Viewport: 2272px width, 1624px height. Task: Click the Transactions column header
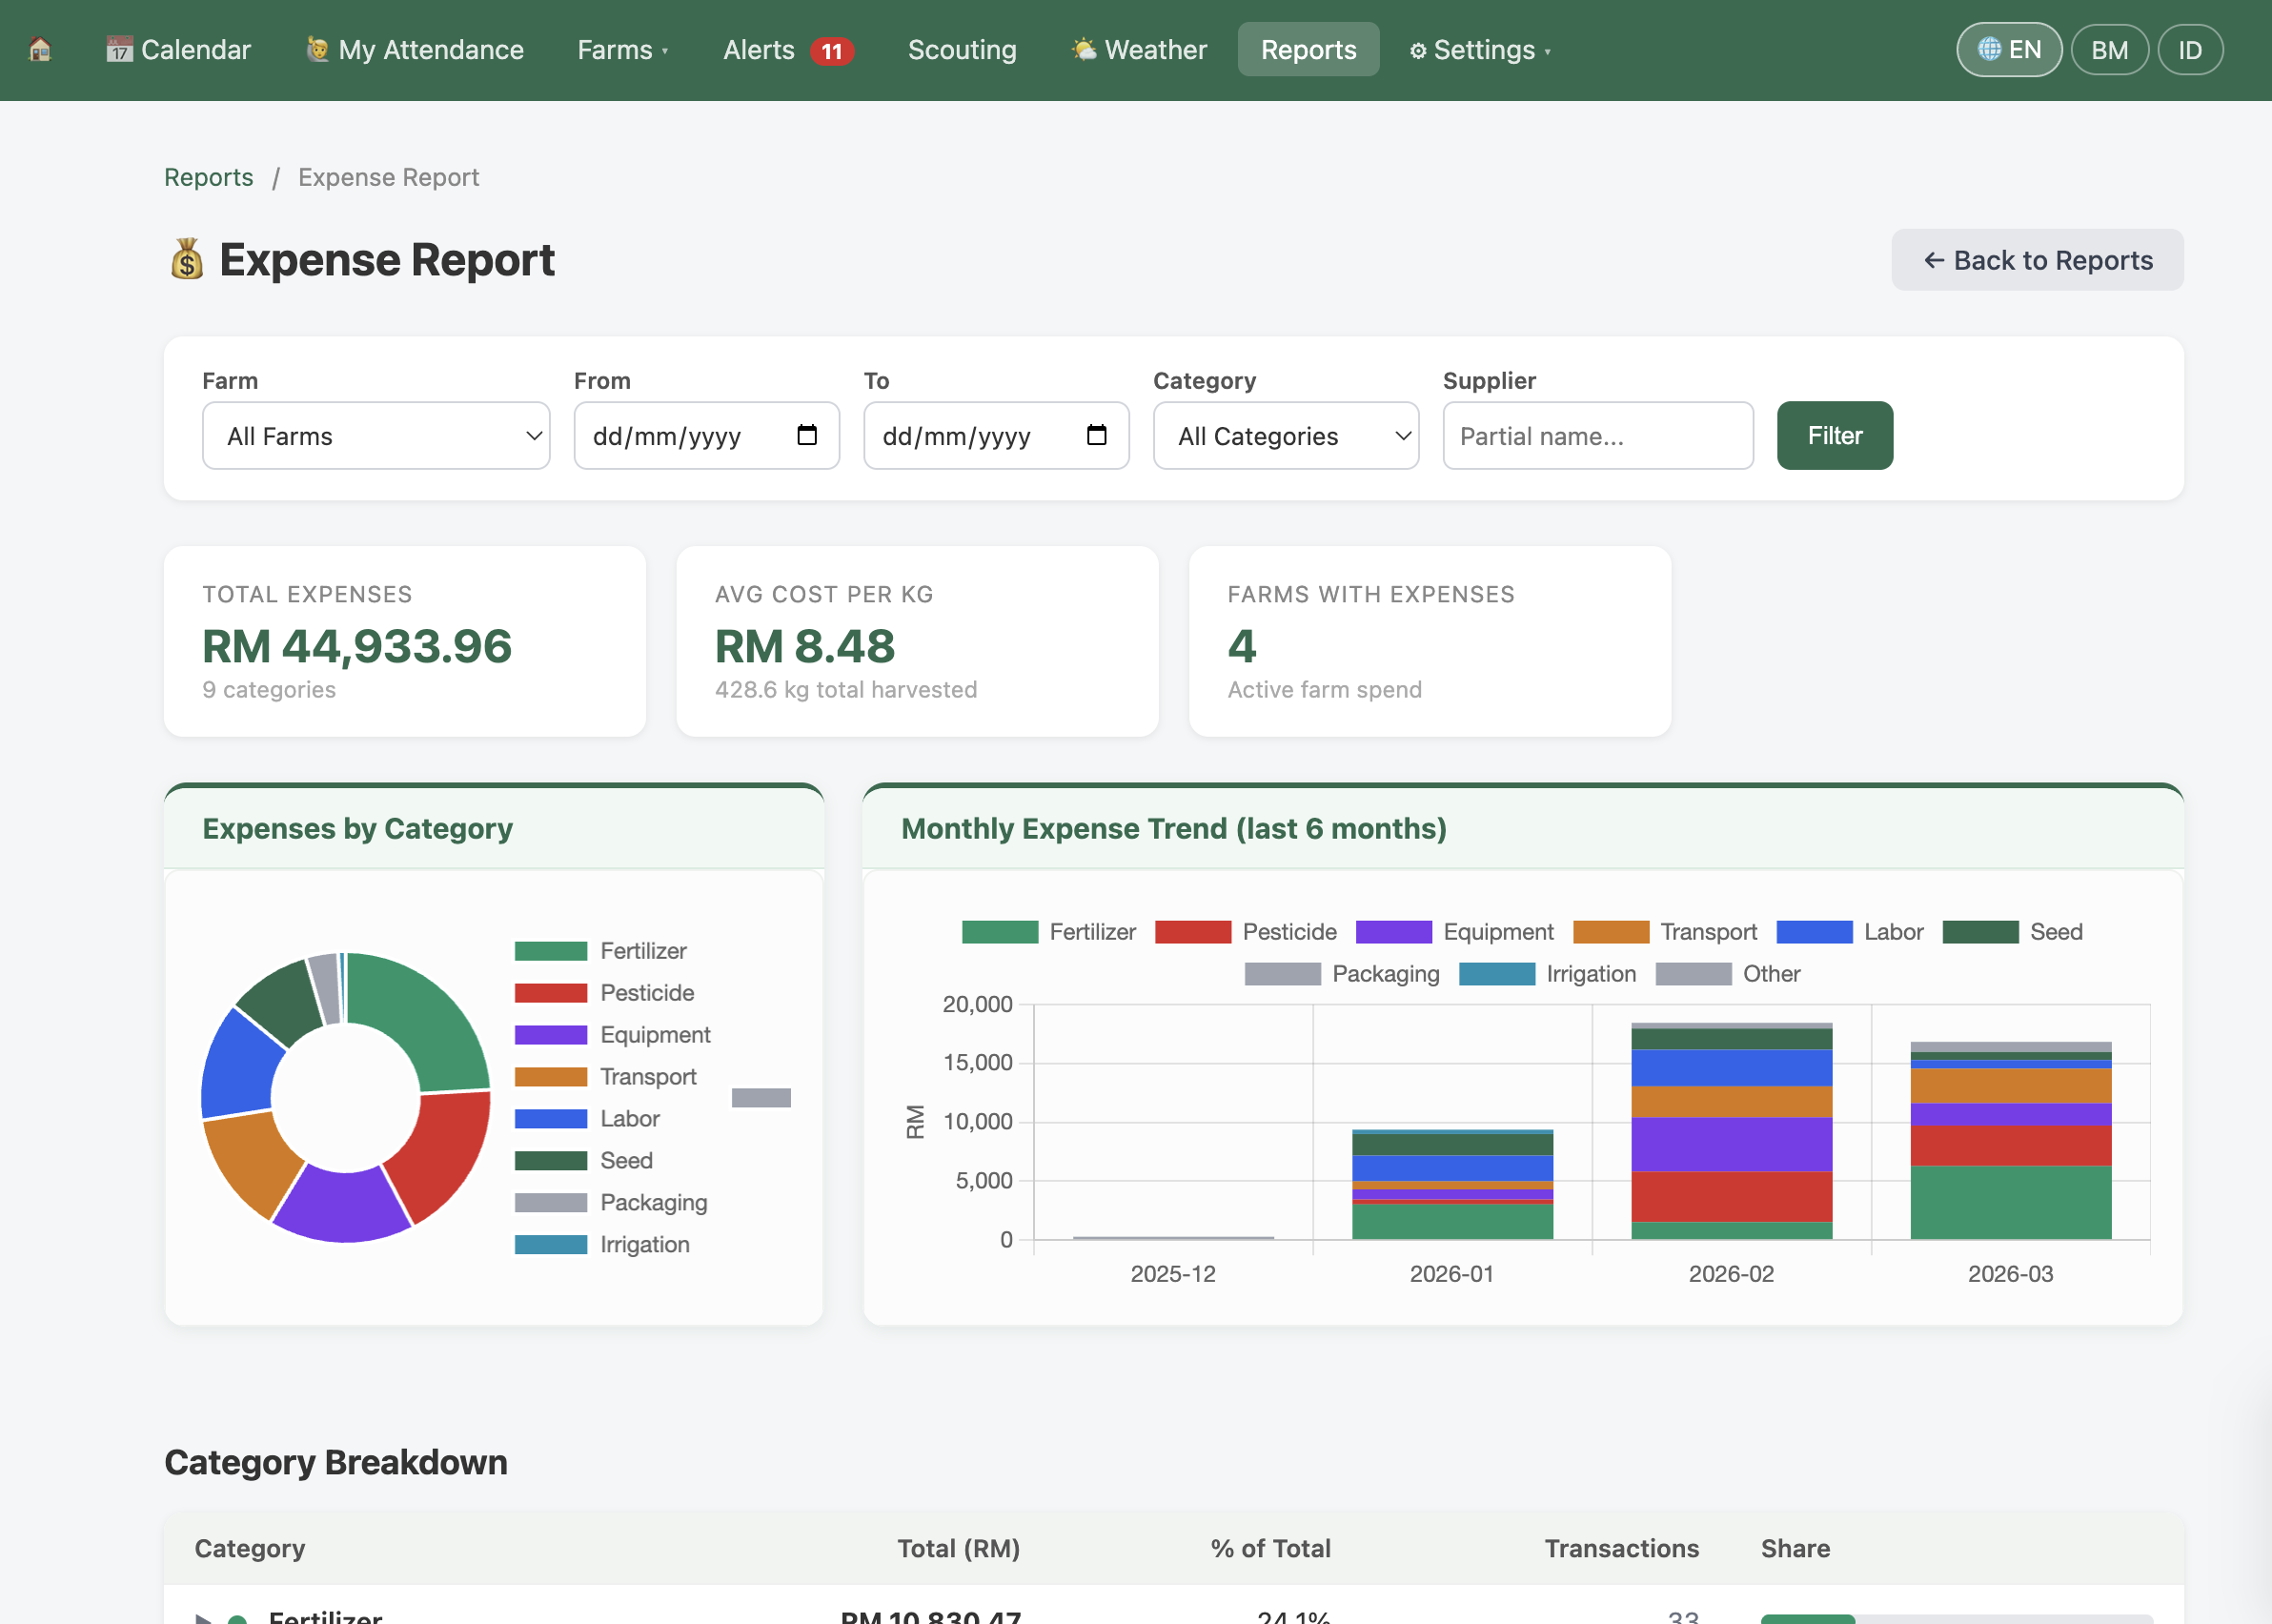click(x=1621, y=1548)
